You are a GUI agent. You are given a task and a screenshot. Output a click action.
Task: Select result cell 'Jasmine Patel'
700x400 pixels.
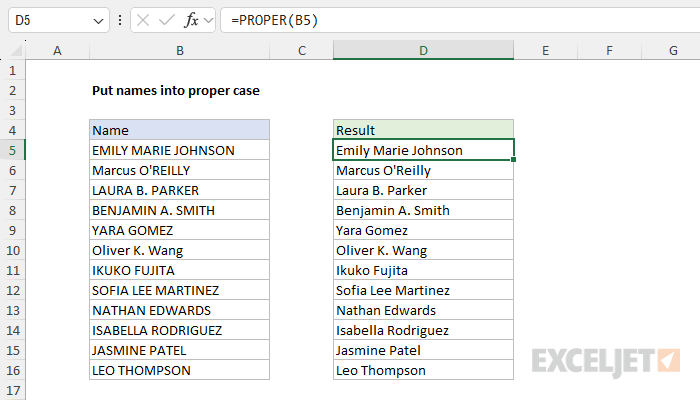click(423, 350)
